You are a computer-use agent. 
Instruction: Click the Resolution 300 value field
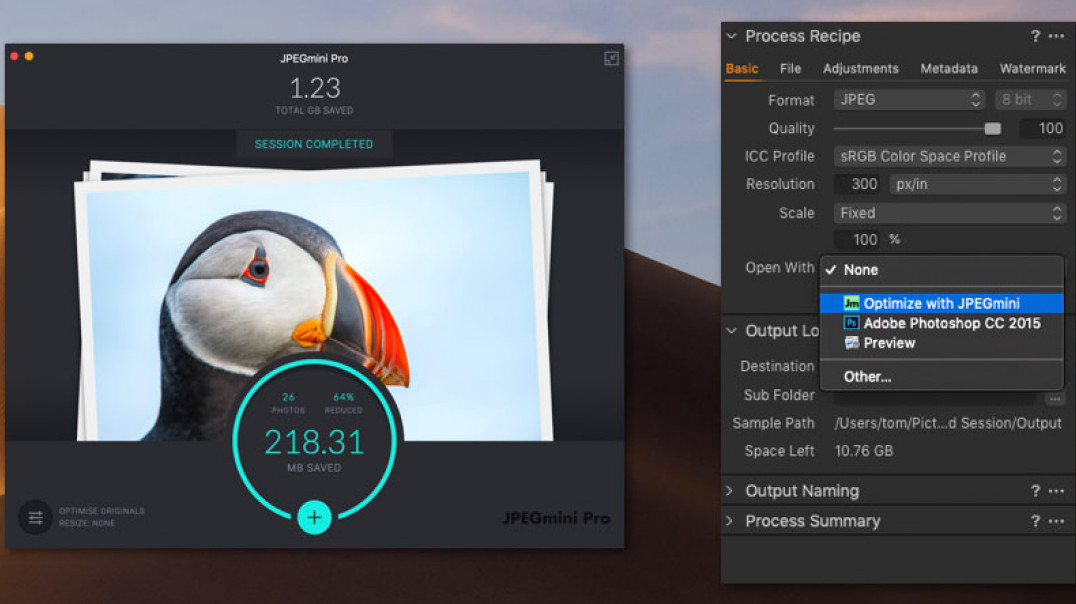(858, 184)
